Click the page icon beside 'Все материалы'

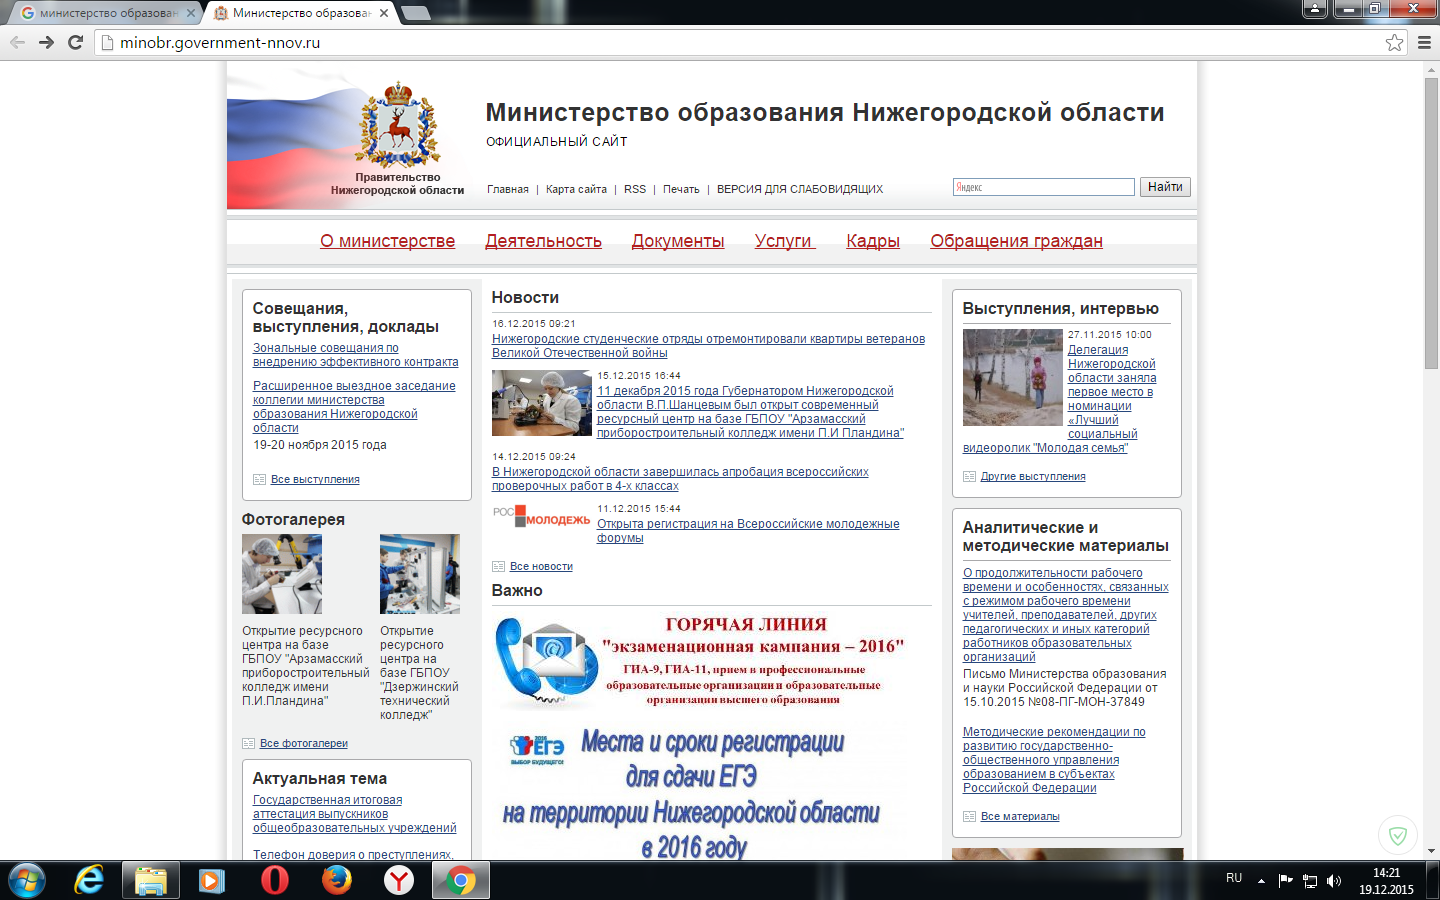coord(969,816)
